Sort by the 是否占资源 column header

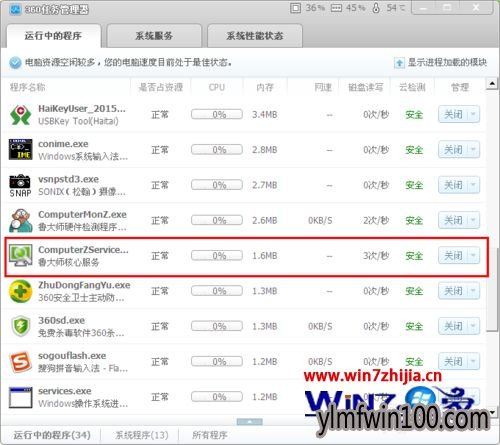(161, 87)
